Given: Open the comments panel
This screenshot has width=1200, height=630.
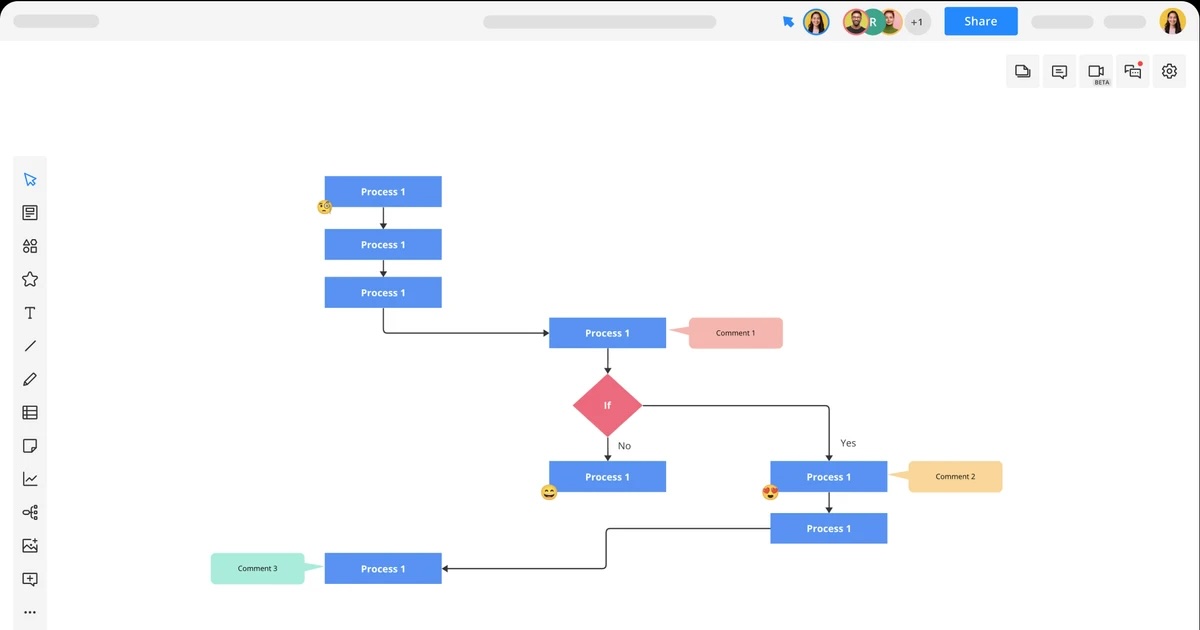Looking at the screenshot, I should coord(1059,71).
